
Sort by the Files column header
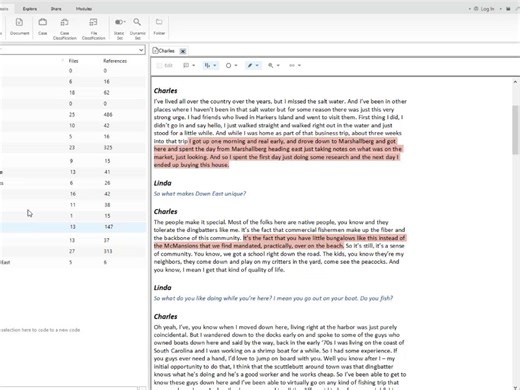pos(73,61)
